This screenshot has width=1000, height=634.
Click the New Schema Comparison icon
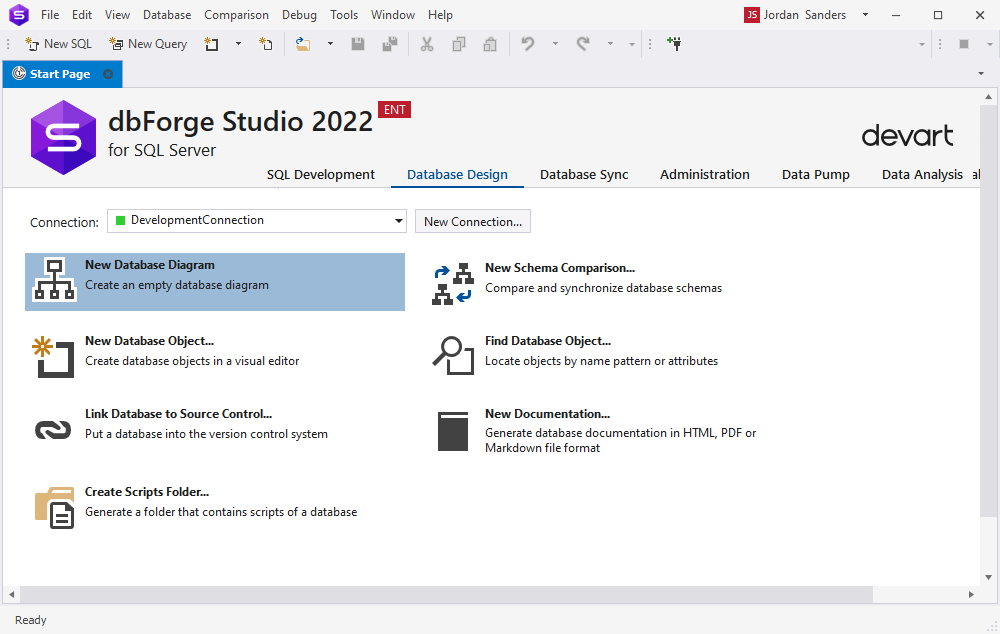coord(453,284)
